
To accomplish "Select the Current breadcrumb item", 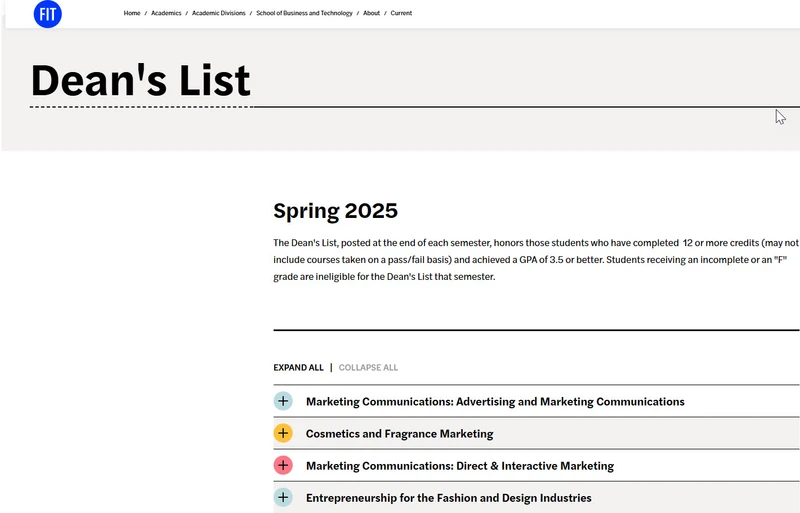I will (401, 13).
